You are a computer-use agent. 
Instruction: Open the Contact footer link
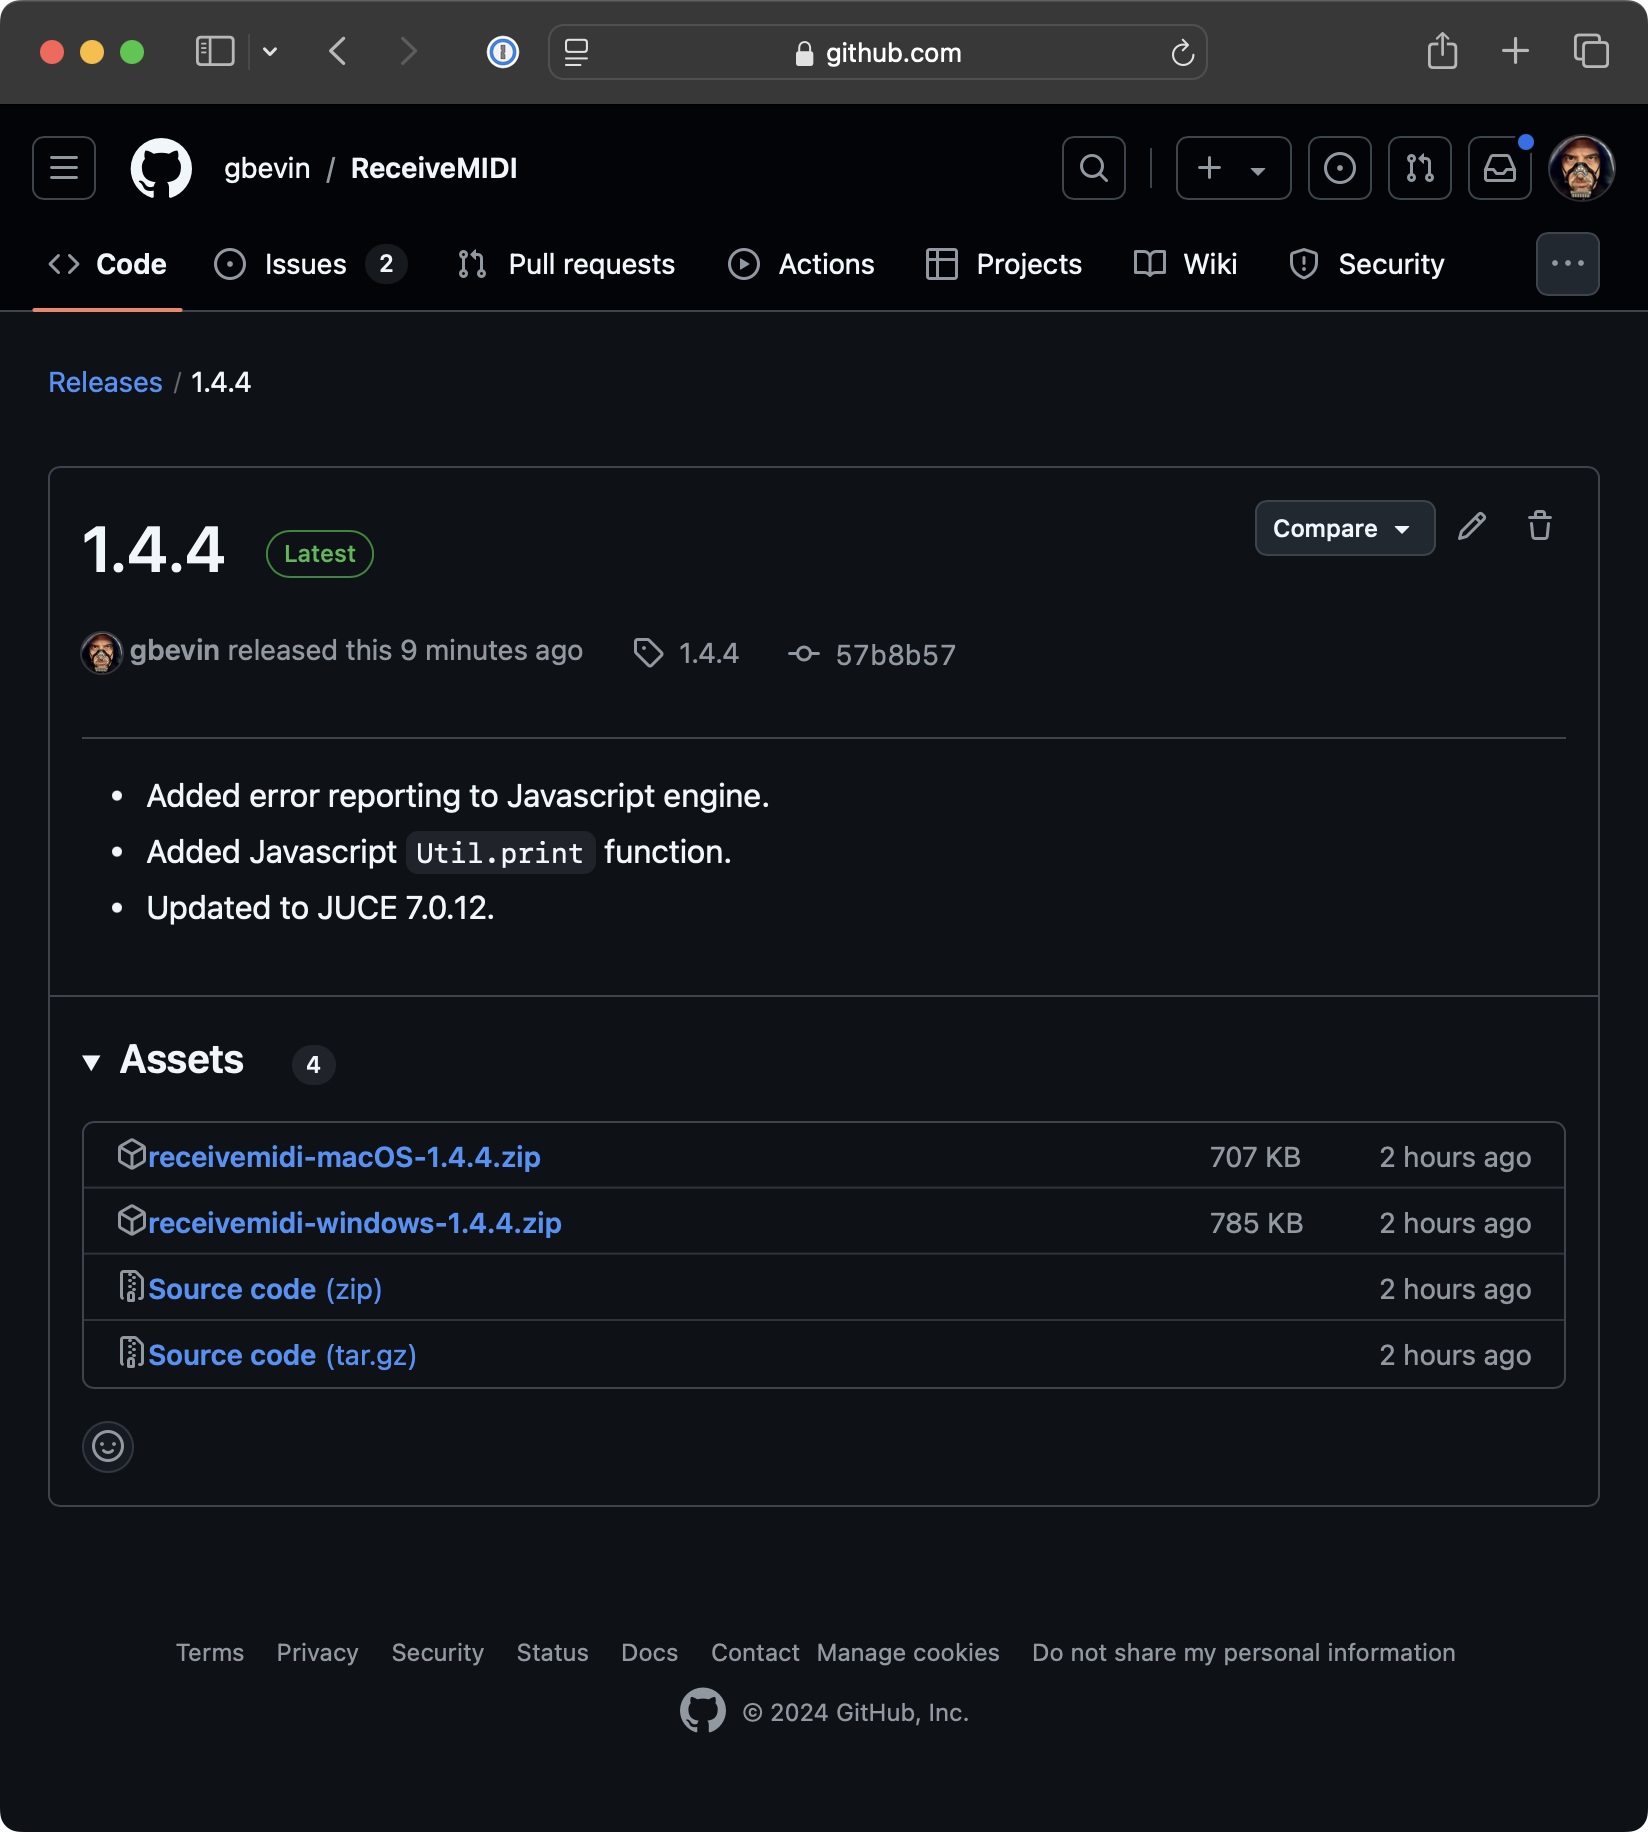(755, 1653)
